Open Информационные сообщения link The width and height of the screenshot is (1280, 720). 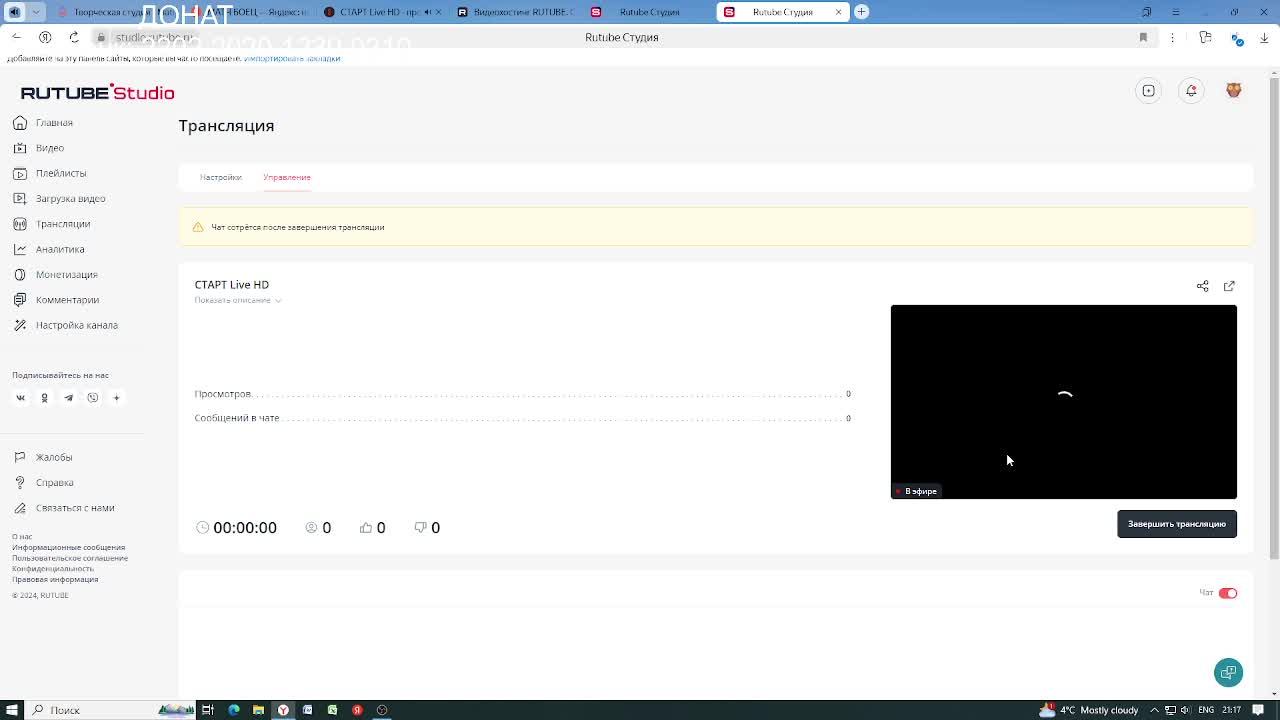(68, 547)
